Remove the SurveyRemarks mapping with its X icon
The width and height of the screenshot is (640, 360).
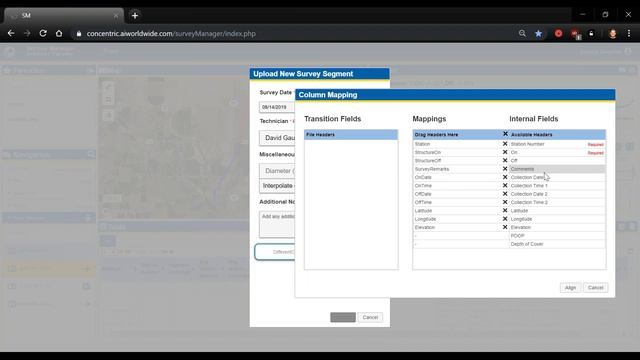point(505,169)
